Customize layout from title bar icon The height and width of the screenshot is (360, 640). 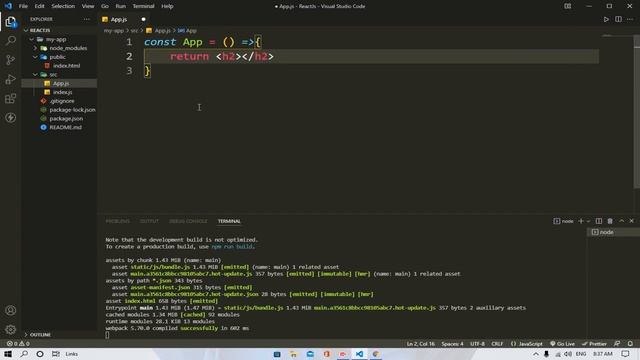point(567,6)
